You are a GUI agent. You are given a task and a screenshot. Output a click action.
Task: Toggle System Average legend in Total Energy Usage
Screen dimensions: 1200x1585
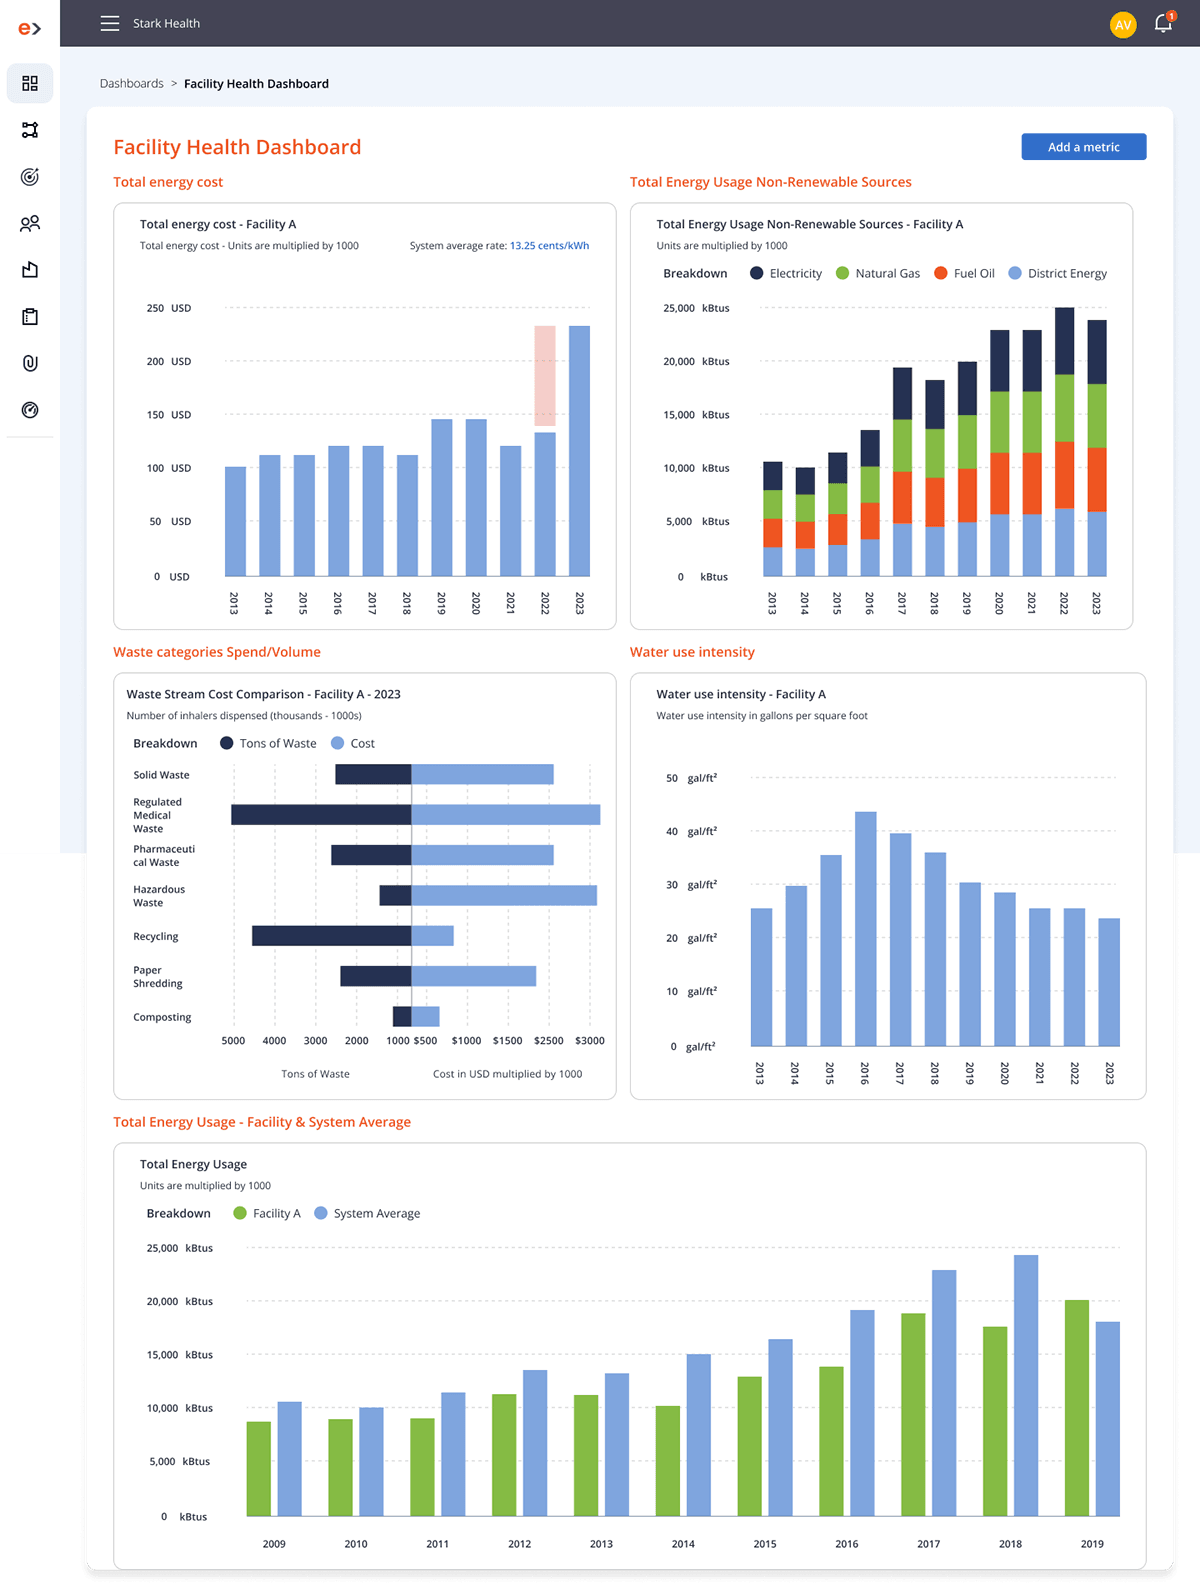tap(367, 1213)
